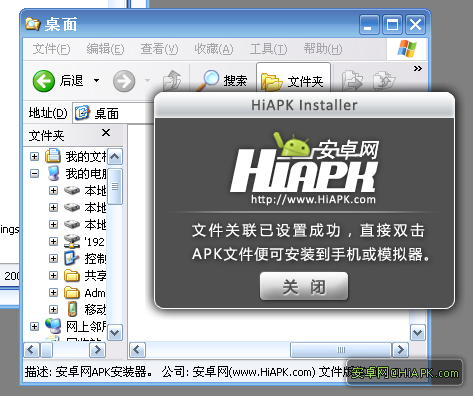The height and width of the screenshot is (396, 473).
Task: Click the folder tree vertical scrollbar thumb
Action: pyautogui.click(x=115, y=186)
